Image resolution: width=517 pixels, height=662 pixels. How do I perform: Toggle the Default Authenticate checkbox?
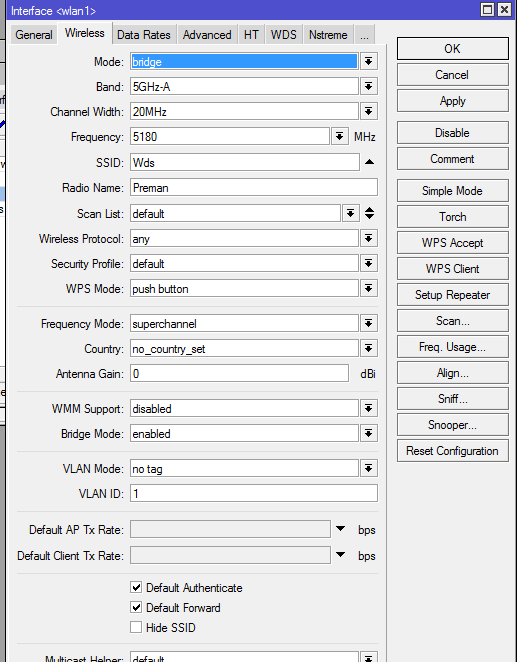pyautogui.click(x=136, y=587)
